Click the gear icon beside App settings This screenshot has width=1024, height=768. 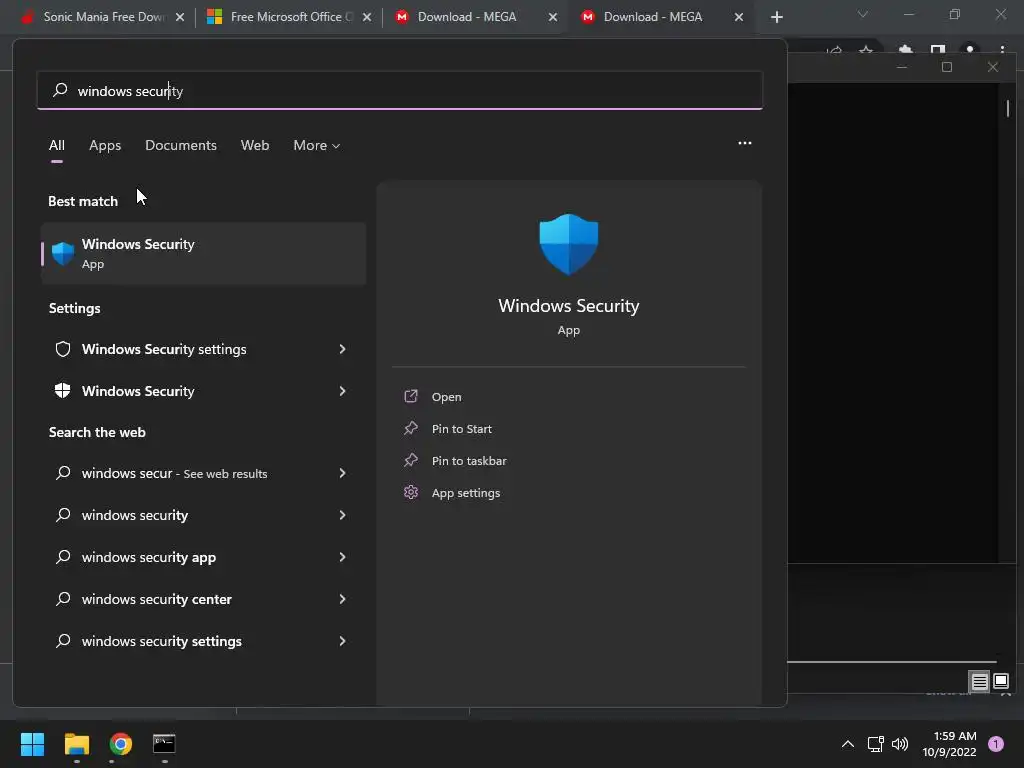411,492
